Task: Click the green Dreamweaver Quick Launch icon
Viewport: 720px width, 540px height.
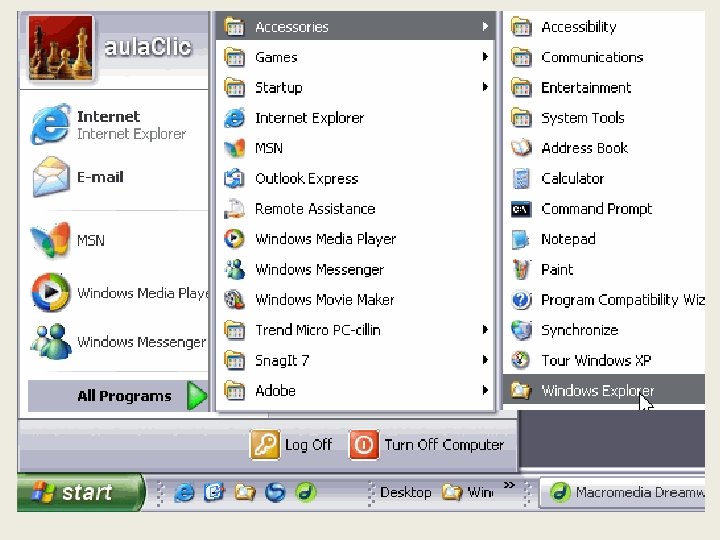Action: click(306, 492)
